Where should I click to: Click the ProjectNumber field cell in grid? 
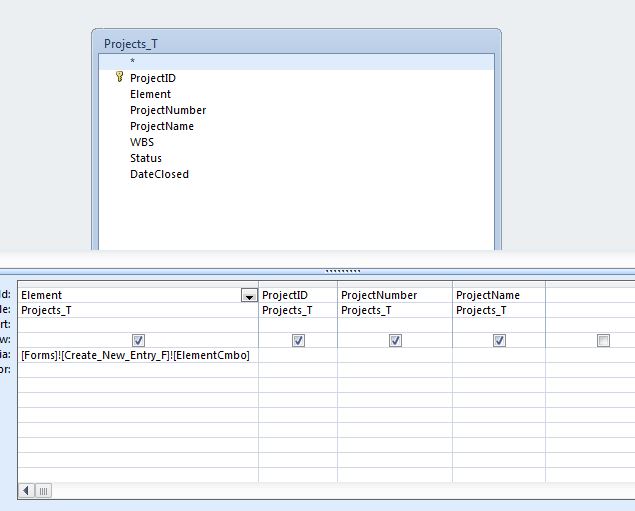pos(395,295)
